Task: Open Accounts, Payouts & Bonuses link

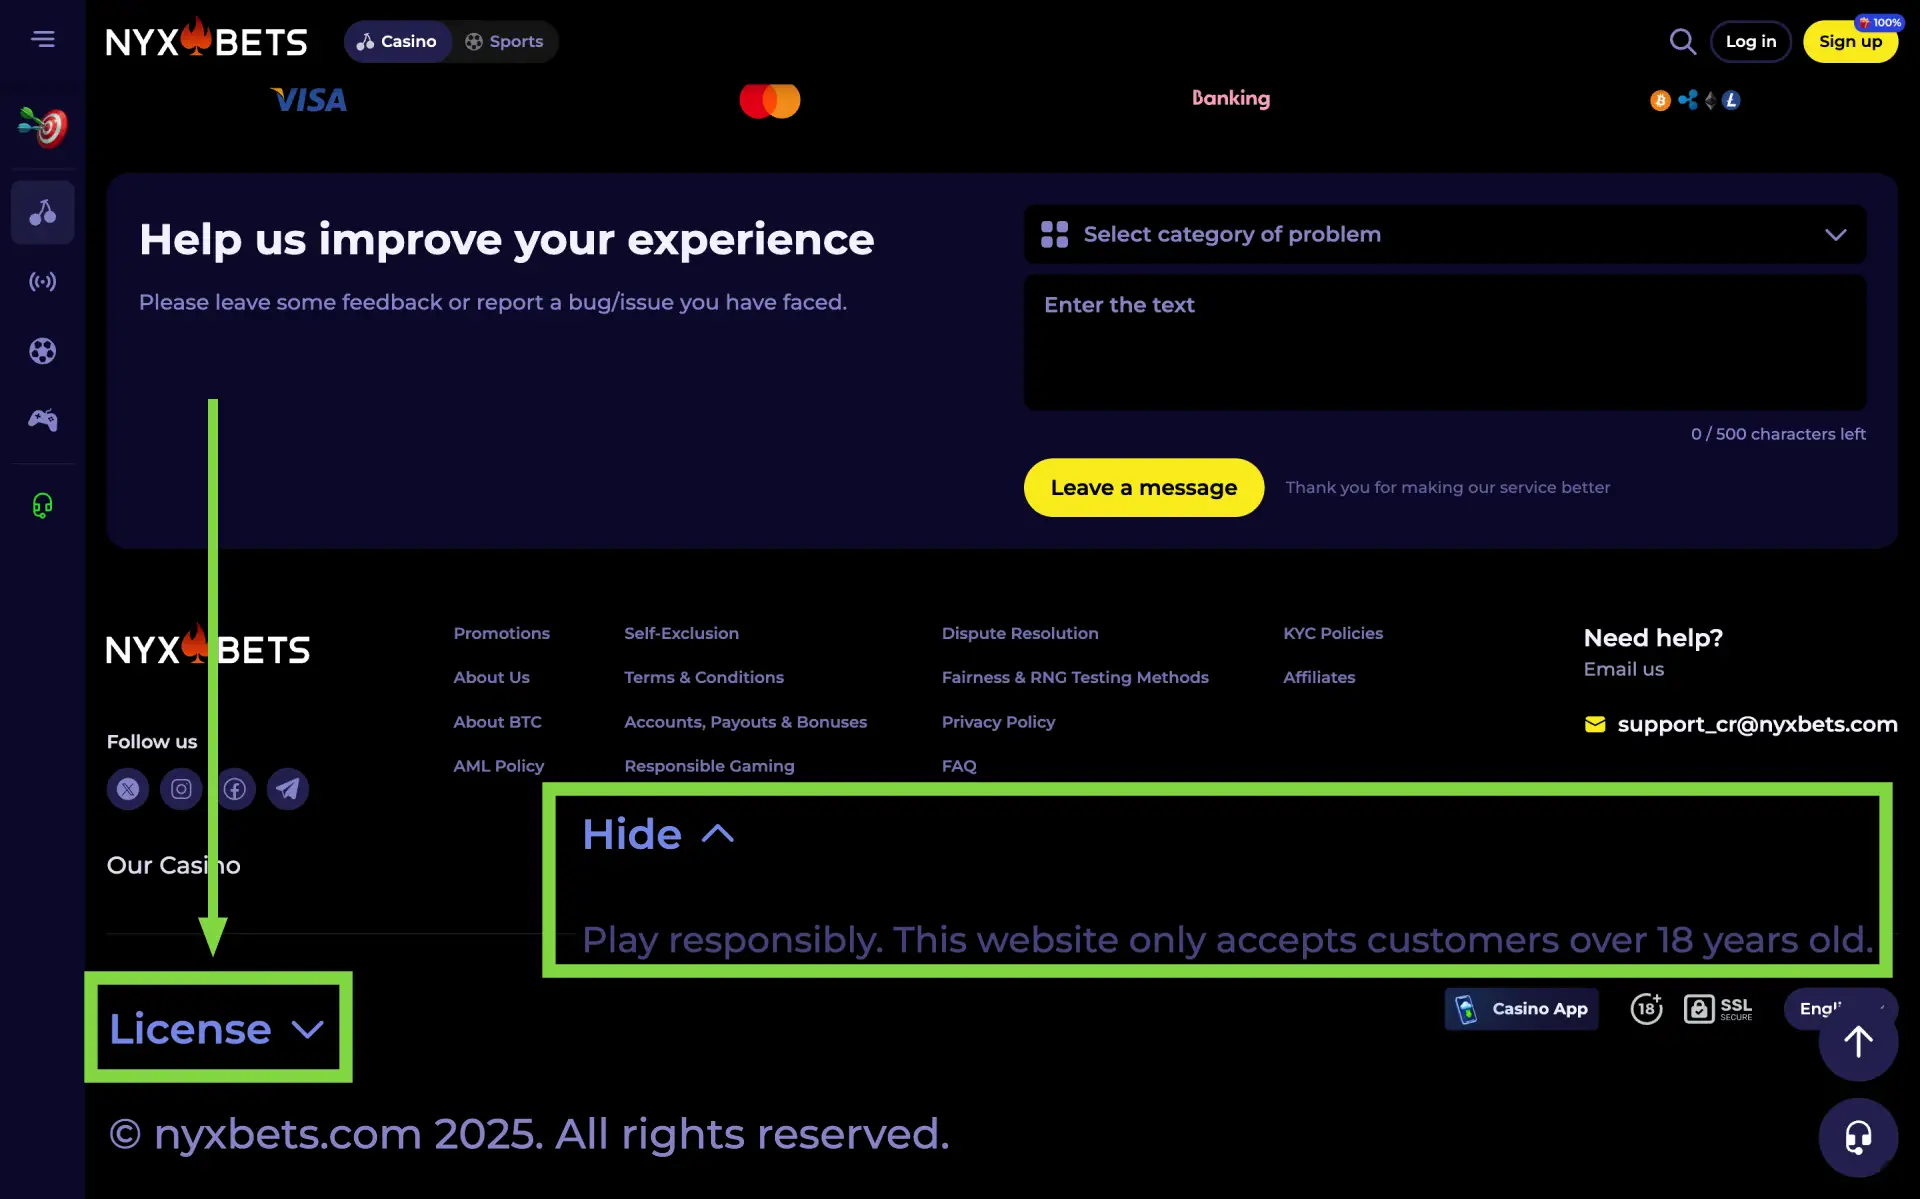Action: click(x=745, y=722)
